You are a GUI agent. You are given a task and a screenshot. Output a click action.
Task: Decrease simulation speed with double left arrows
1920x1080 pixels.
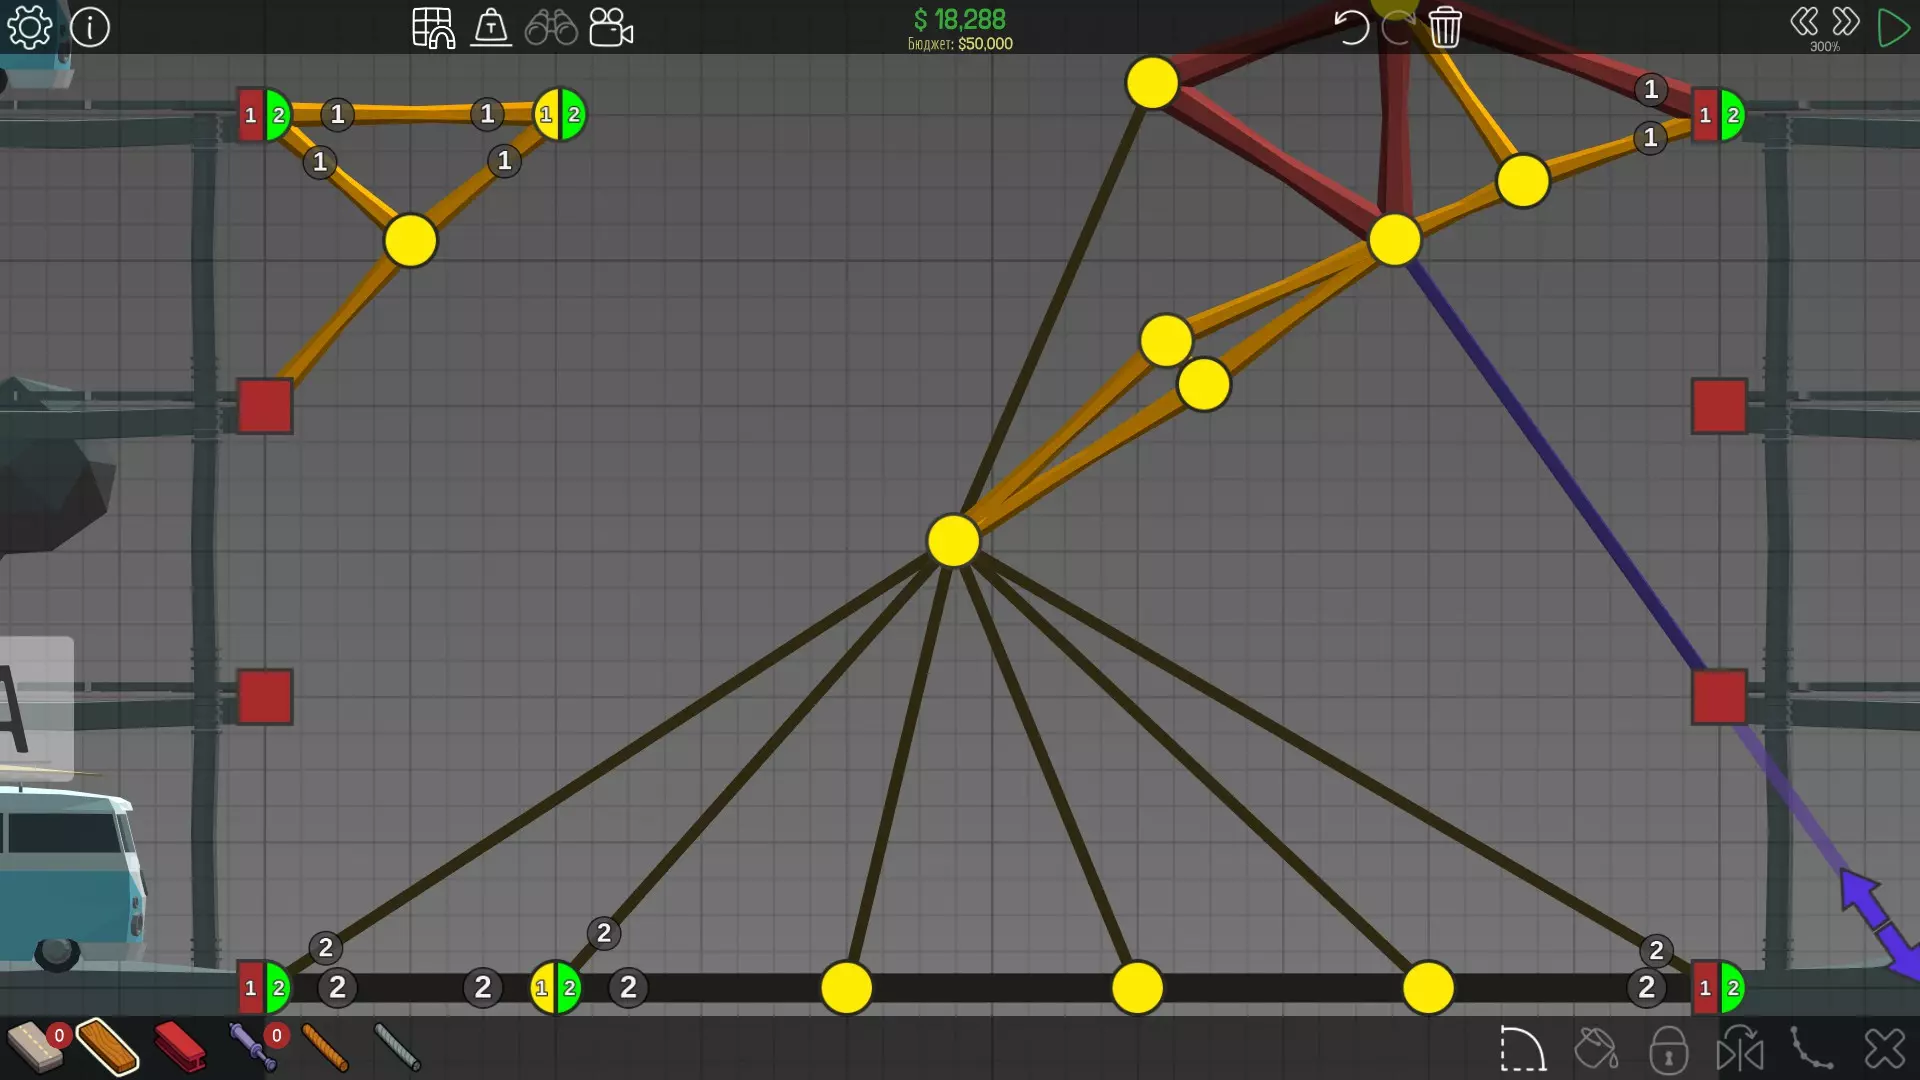(x=1804, y=22)
